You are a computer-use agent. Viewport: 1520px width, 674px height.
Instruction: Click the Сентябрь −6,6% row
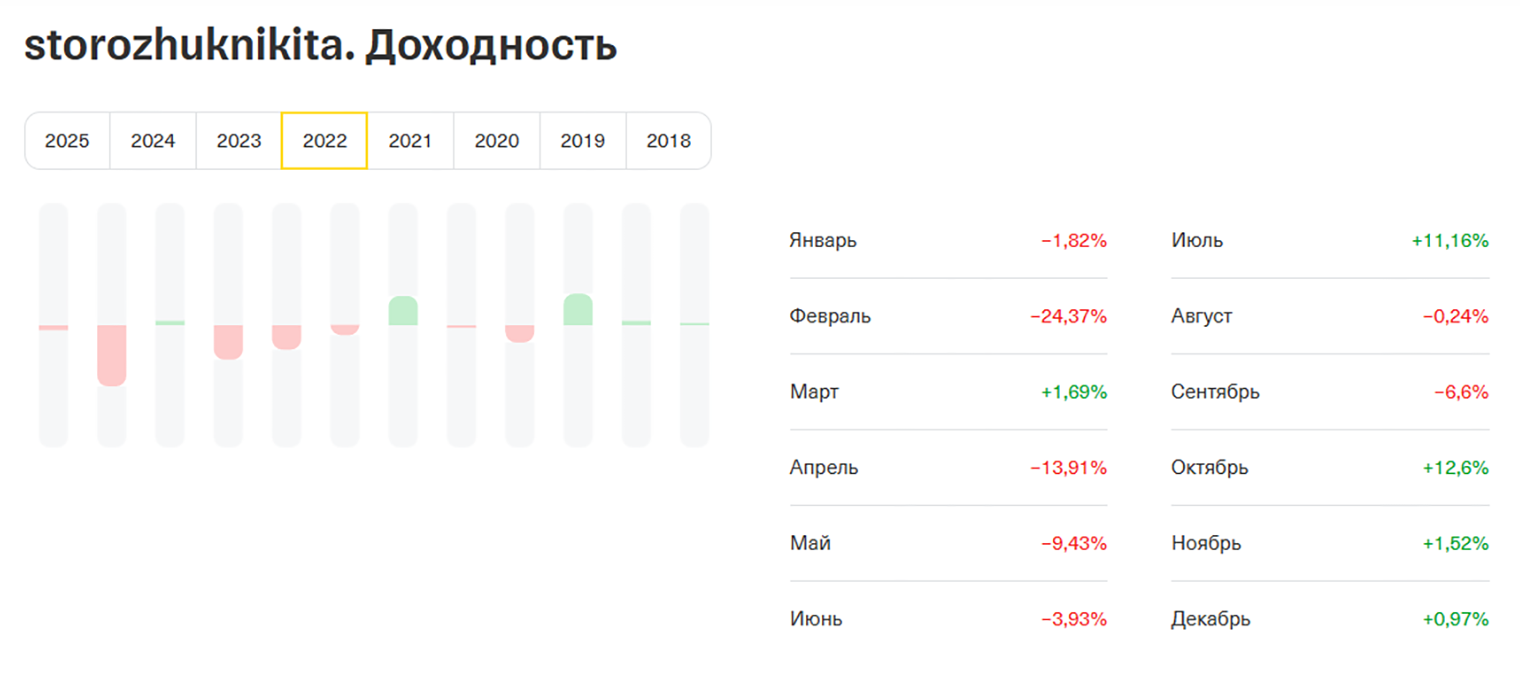1330,392
